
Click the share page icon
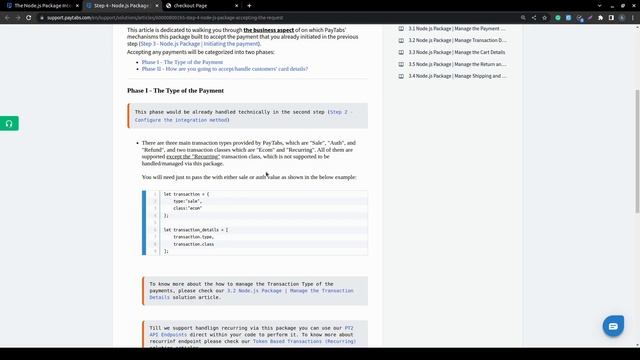tap(534, 18)
